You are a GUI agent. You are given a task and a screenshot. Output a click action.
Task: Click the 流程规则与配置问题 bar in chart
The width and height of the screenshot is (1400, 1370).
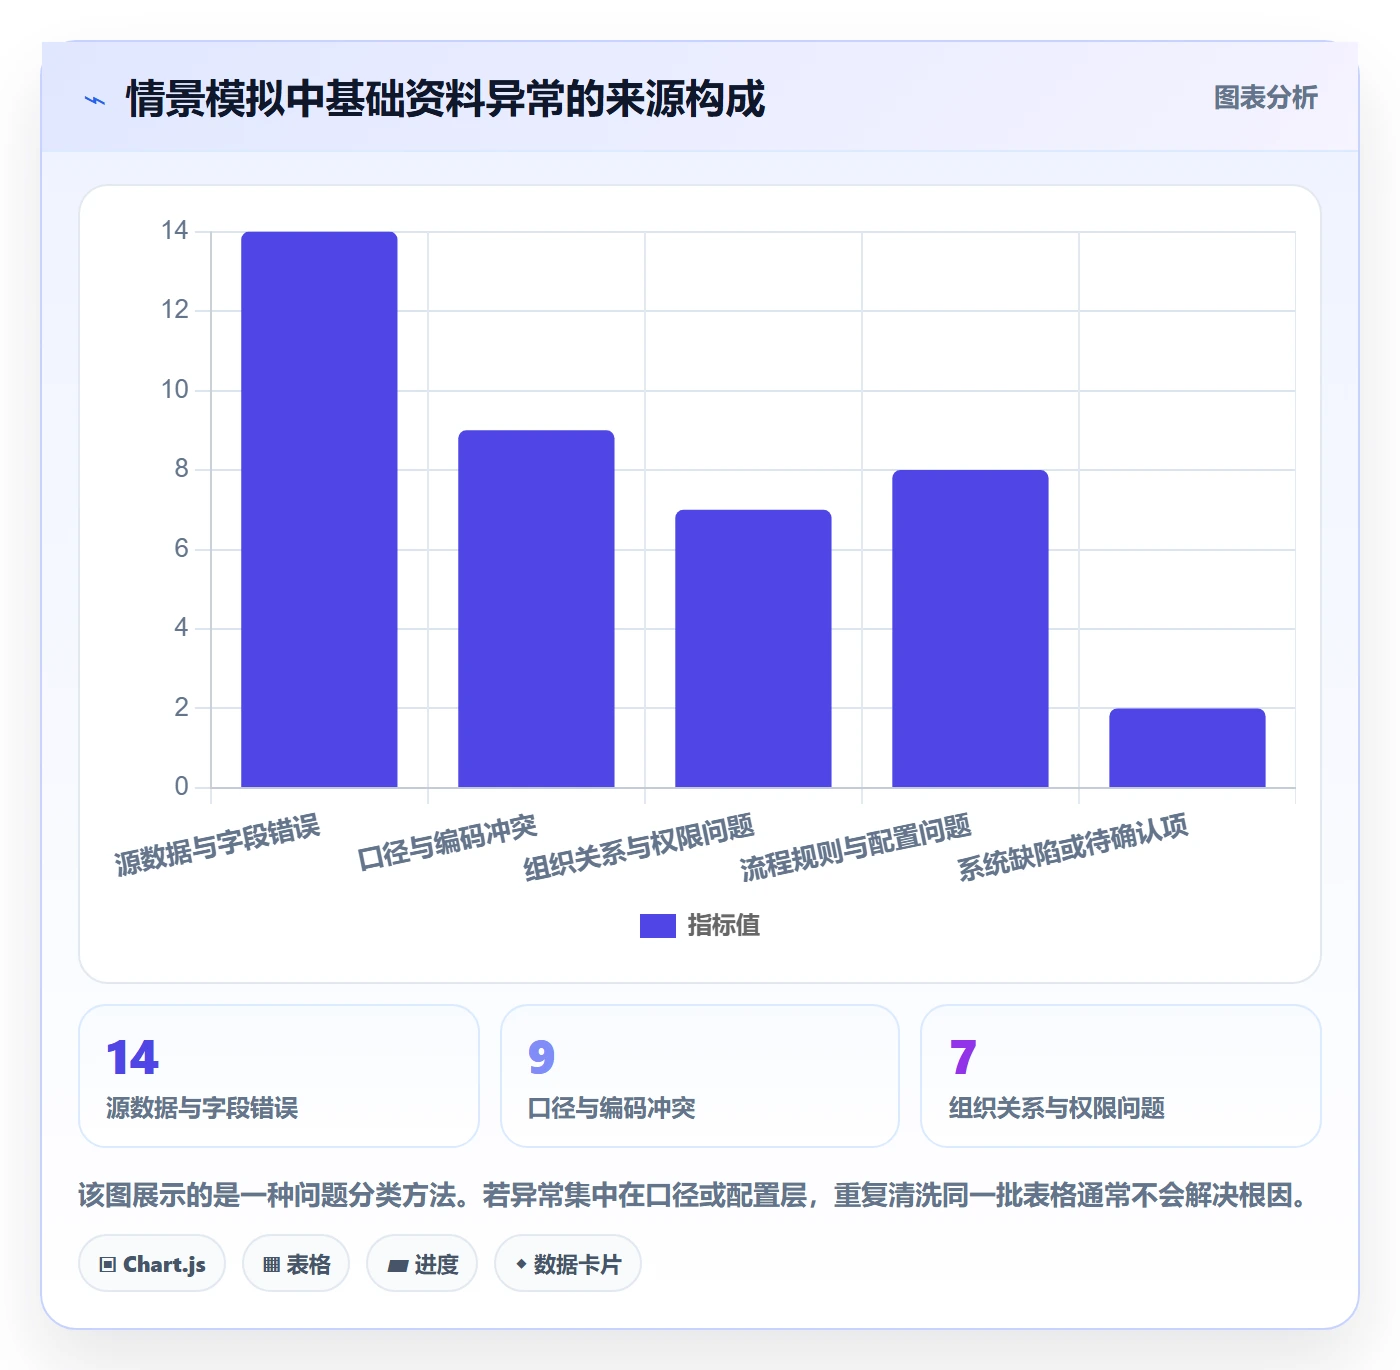coord(970,628)
